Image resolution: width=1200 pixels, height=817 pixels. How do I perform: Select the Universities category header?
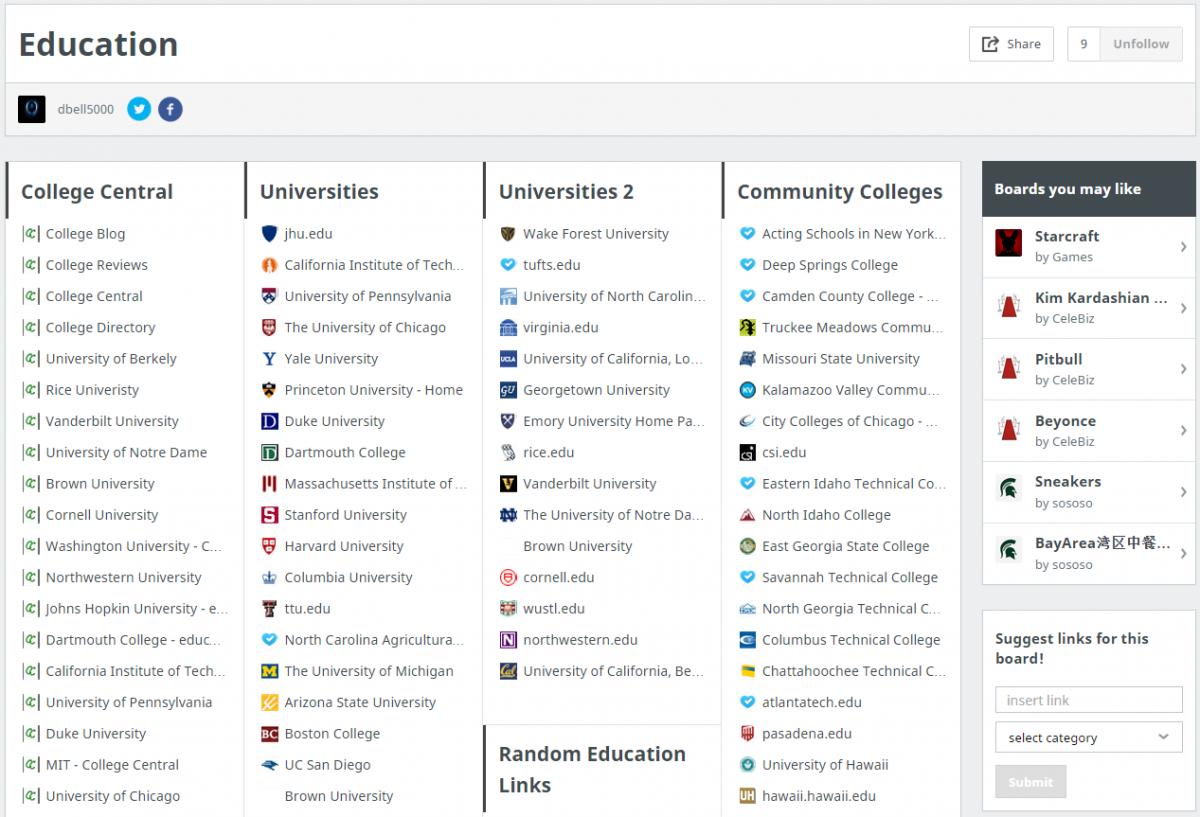click(319, 192)
